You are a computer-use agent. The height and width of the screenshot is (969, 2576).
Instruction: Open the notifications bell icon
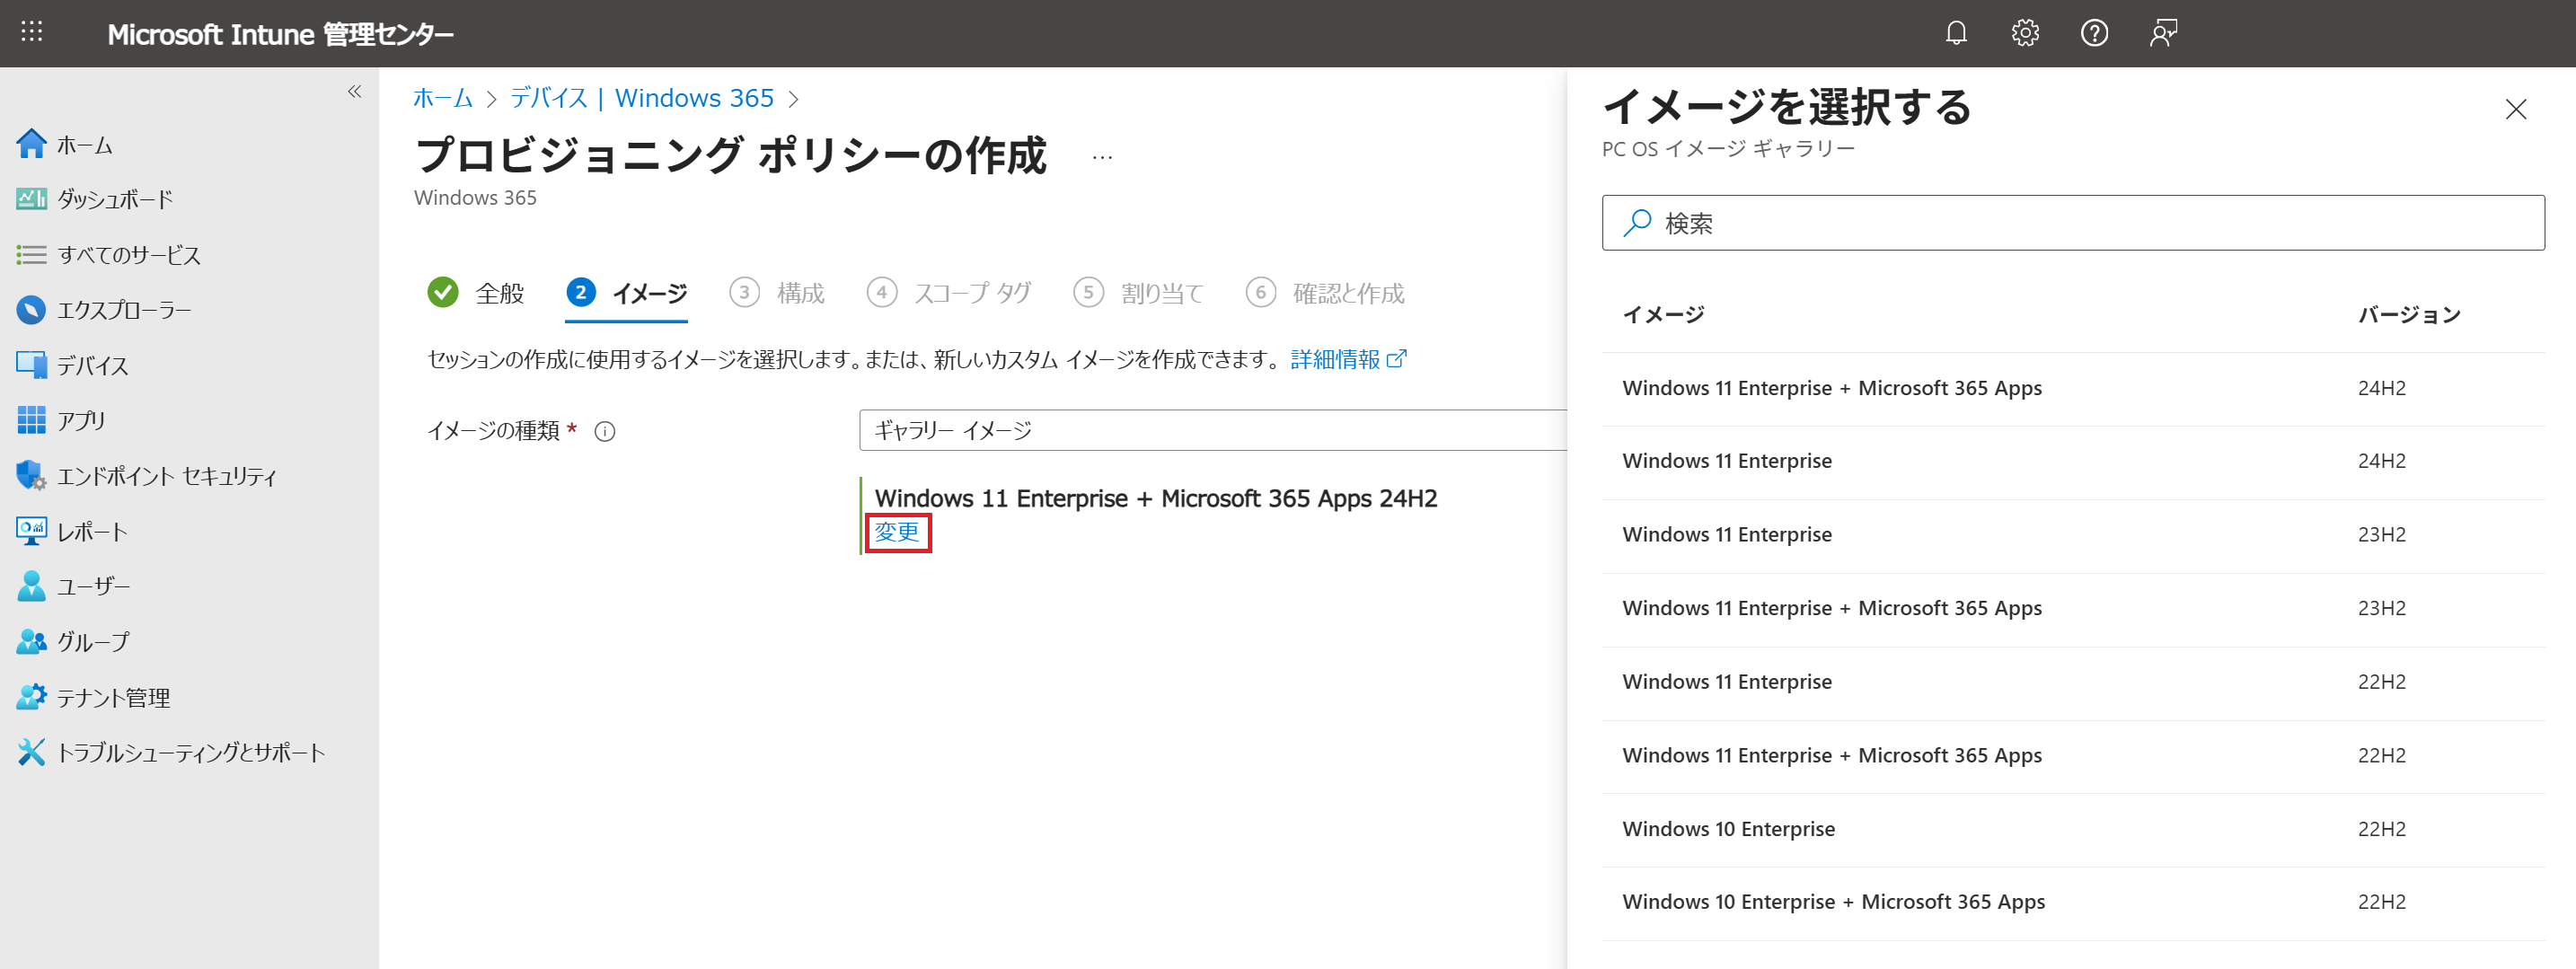(x=1956, y=33)
